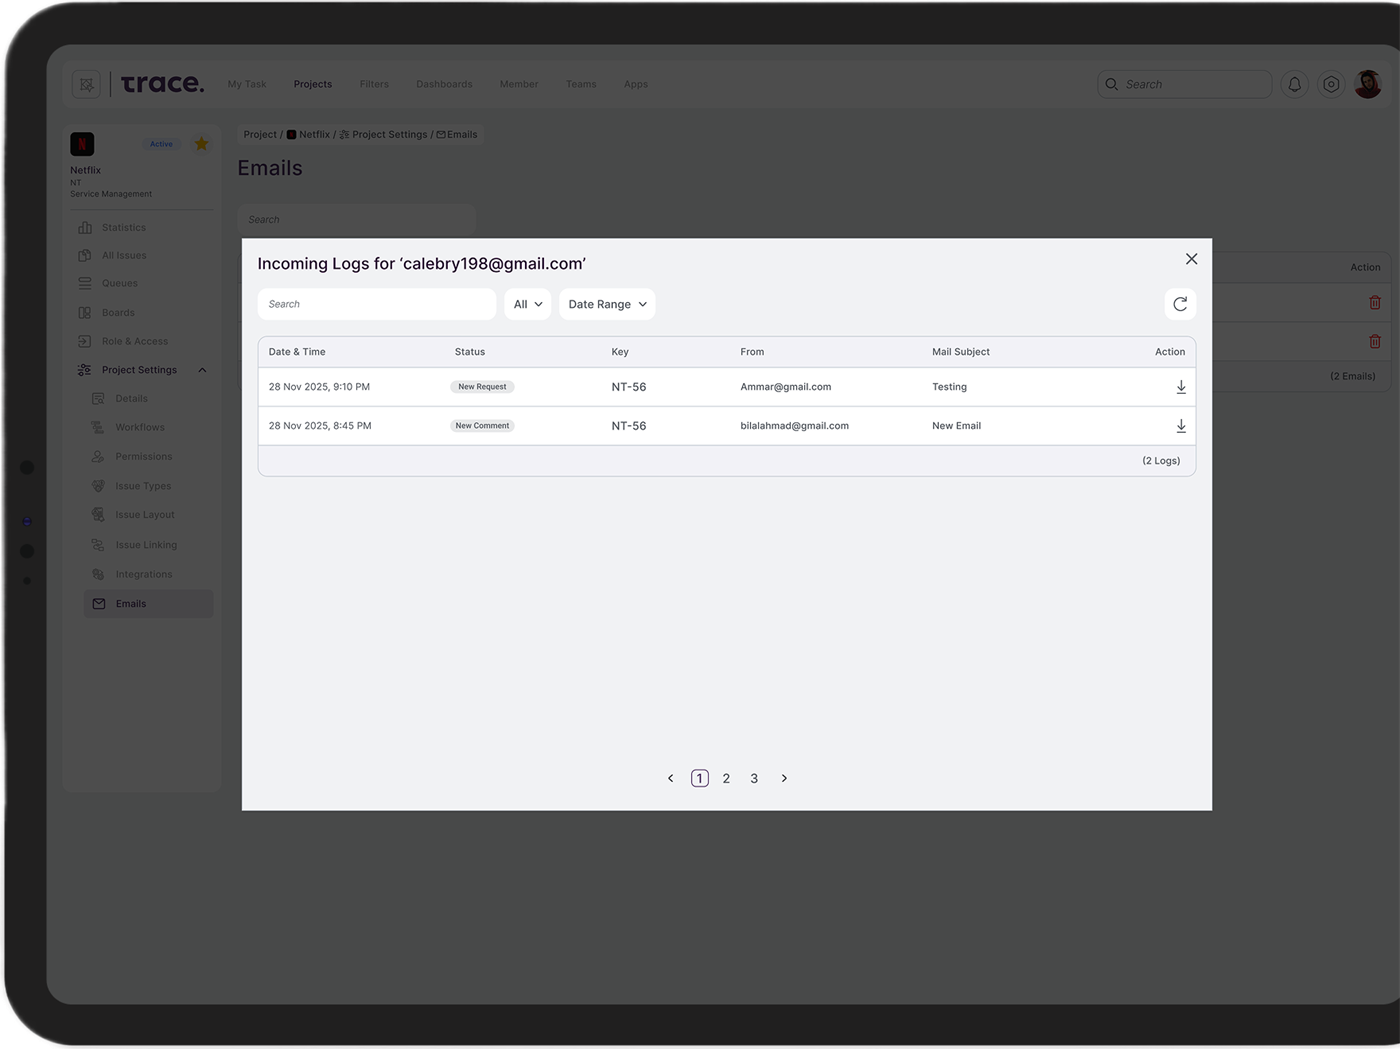
Task: Open Permissions under Project Settings
Action: pyautogui.click(x=132, y=457)
